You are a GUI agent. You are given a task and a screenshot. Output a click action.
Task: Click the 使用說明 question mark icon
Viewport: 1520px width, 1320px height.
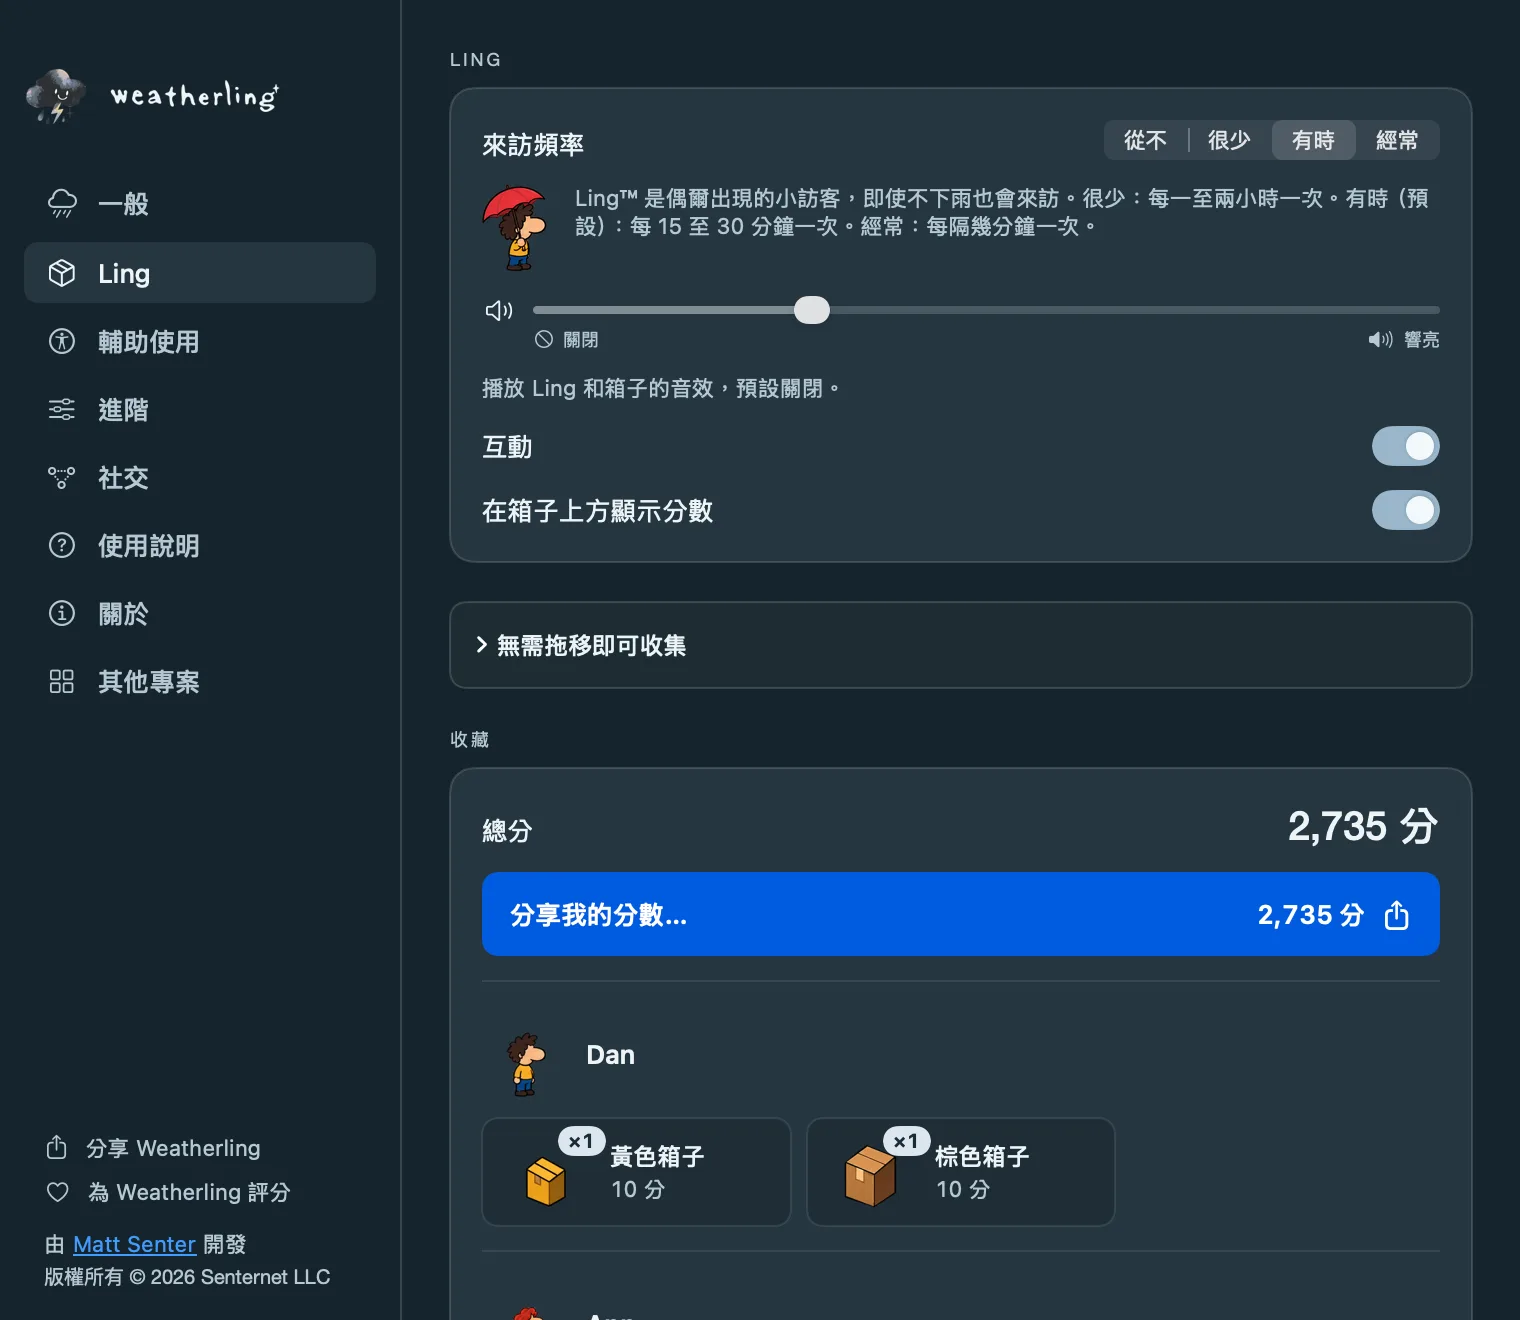[62, 545]
